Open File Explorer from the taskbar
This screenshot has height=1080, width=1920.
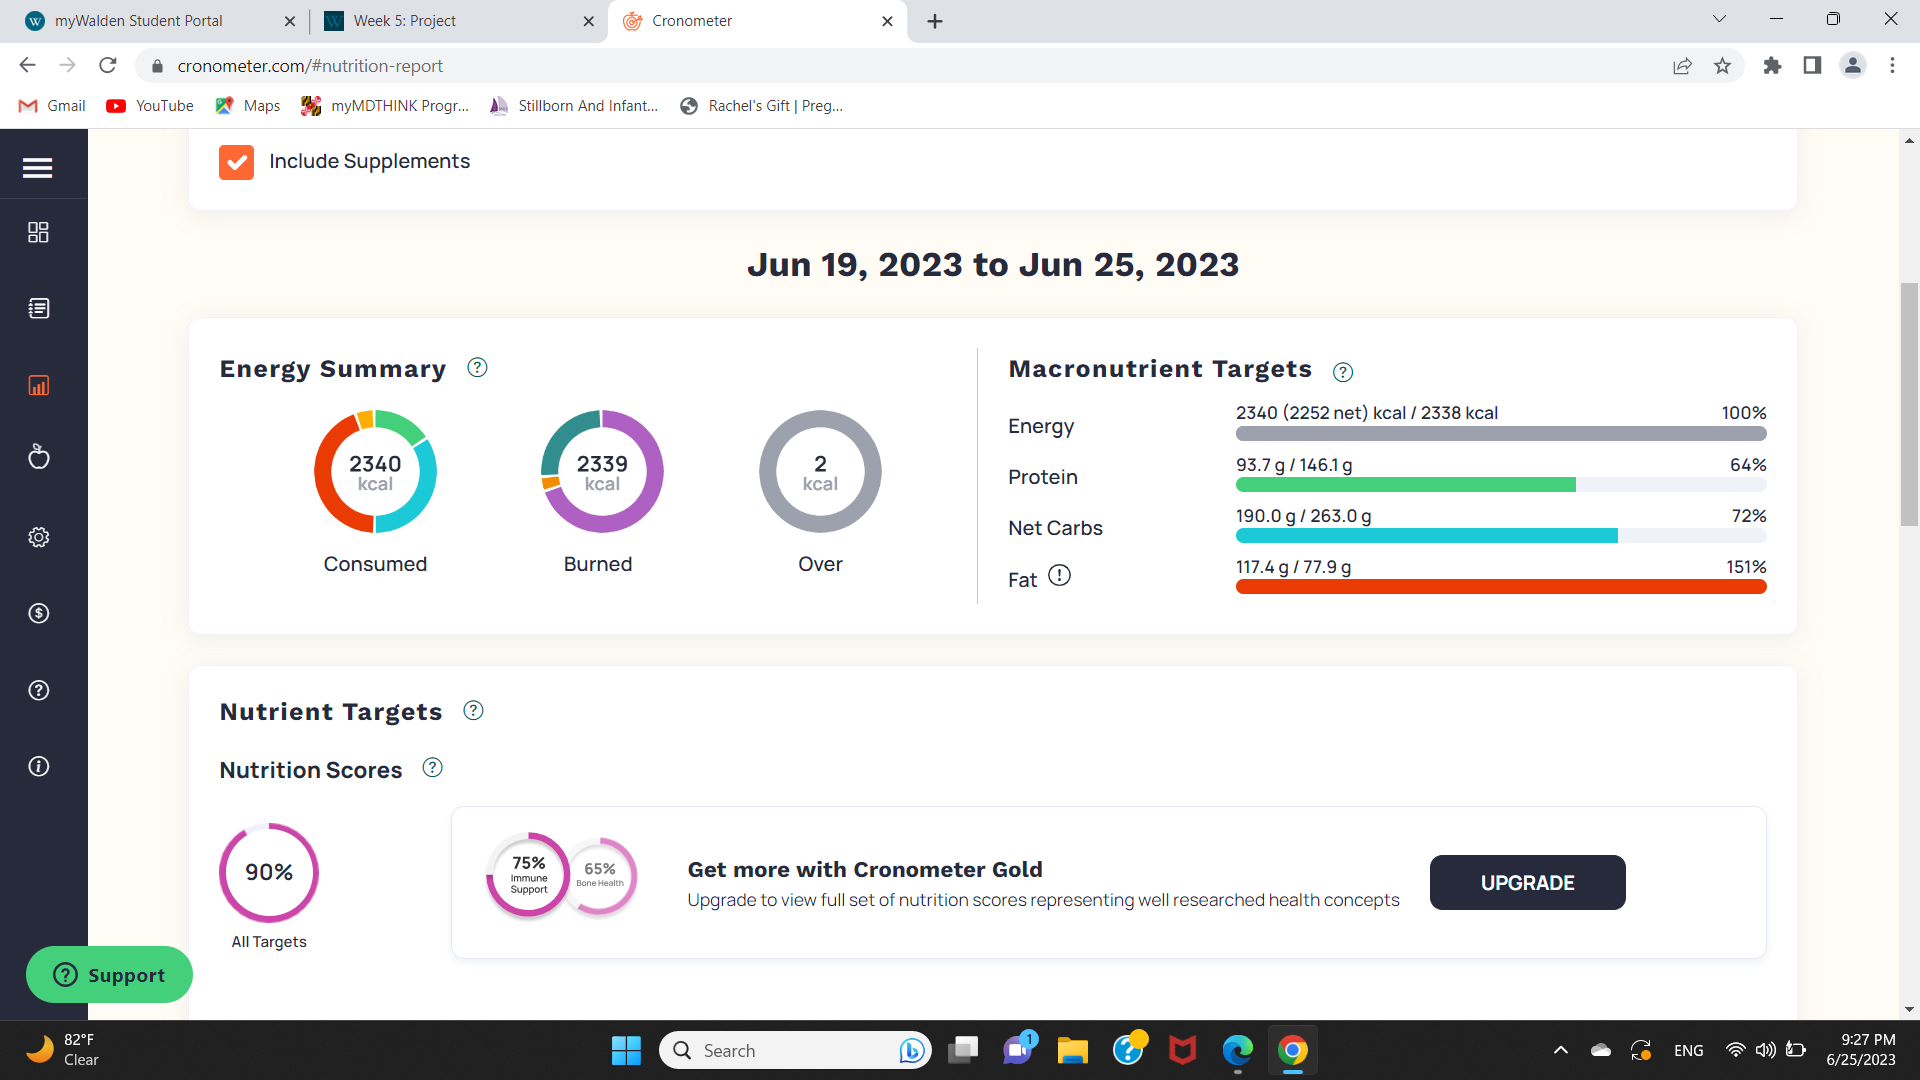1072,1050
